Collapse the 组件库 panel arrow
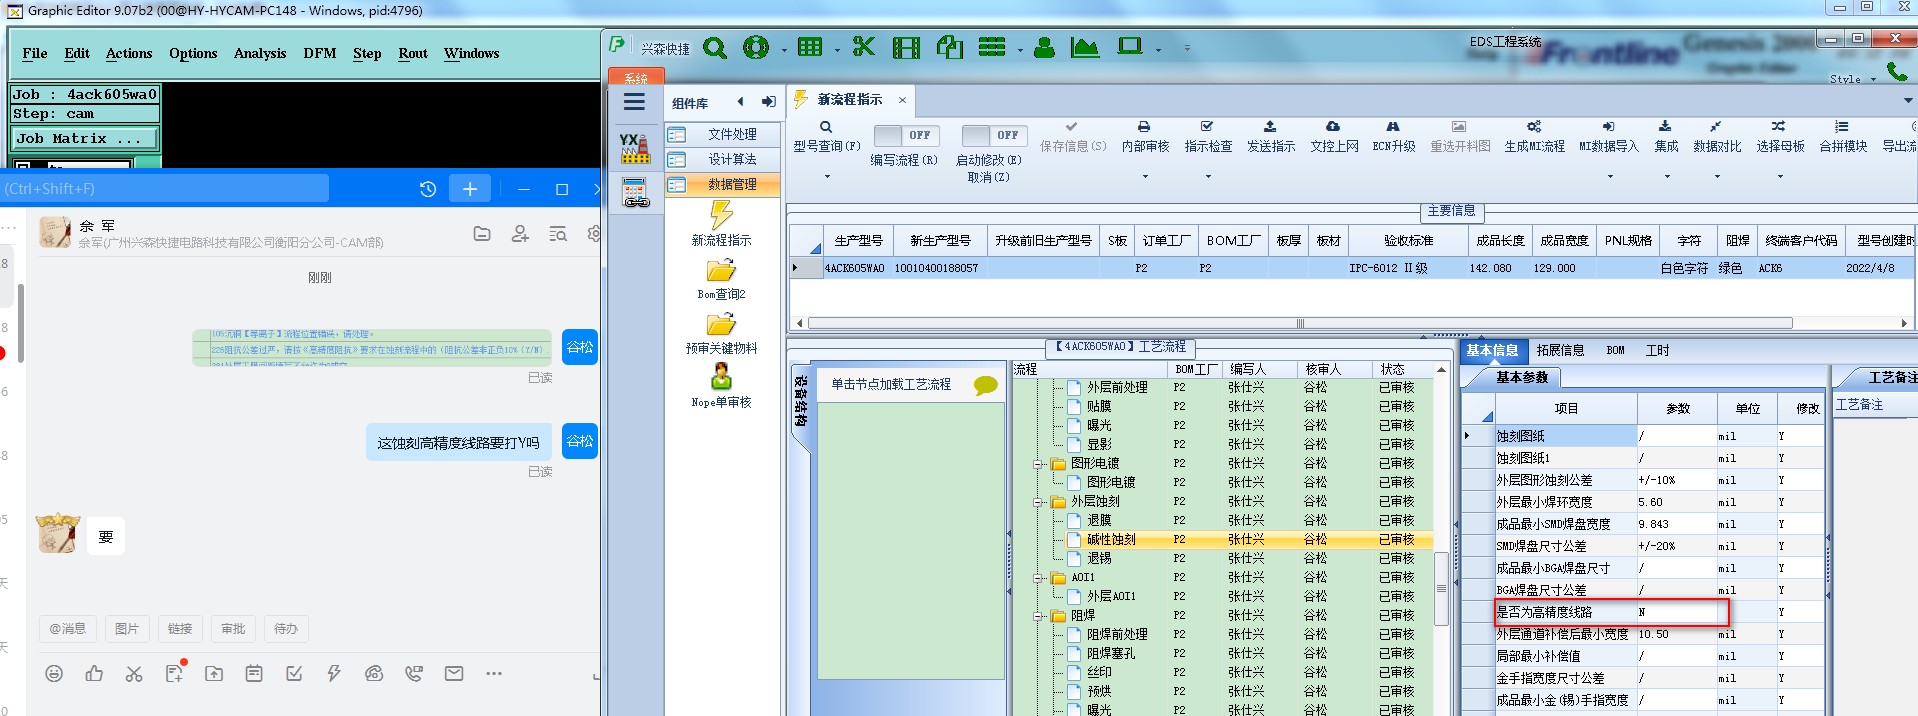The height and width of the screenshot is (716, 1918). pos(740,102)
